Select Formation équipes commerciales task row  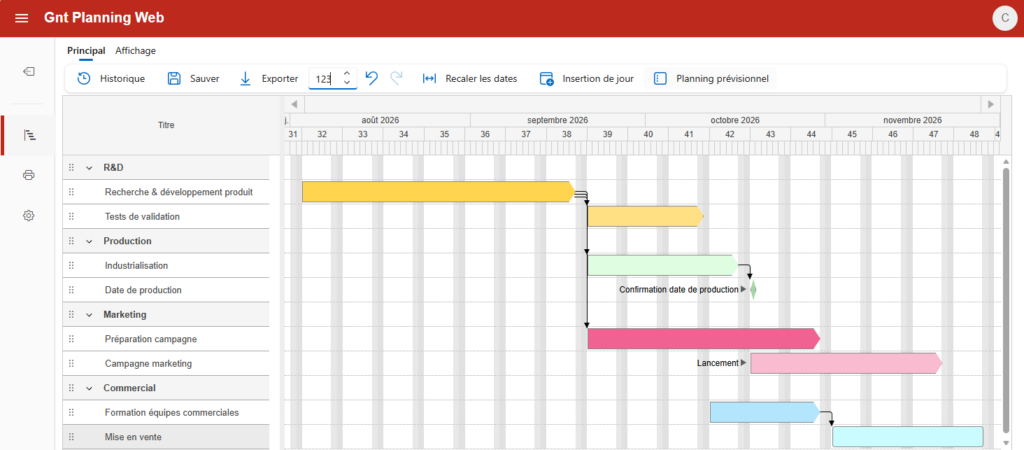[166, 413]
